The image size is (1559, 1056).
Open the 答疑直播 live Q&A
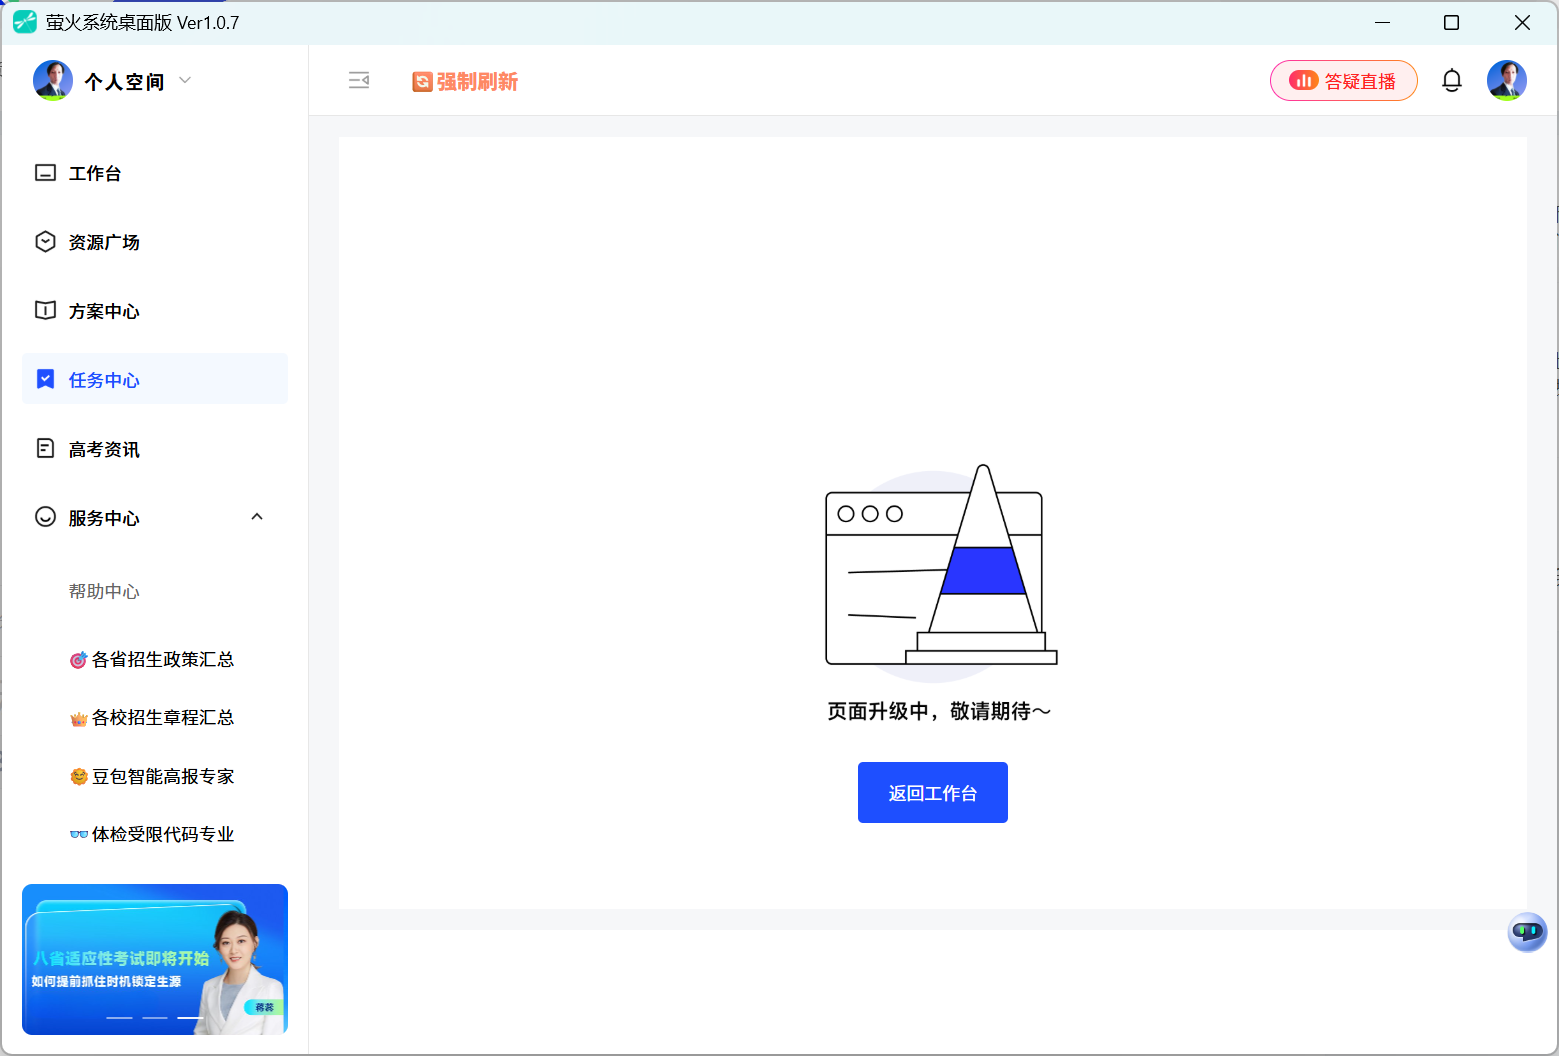coord(1343,80)
